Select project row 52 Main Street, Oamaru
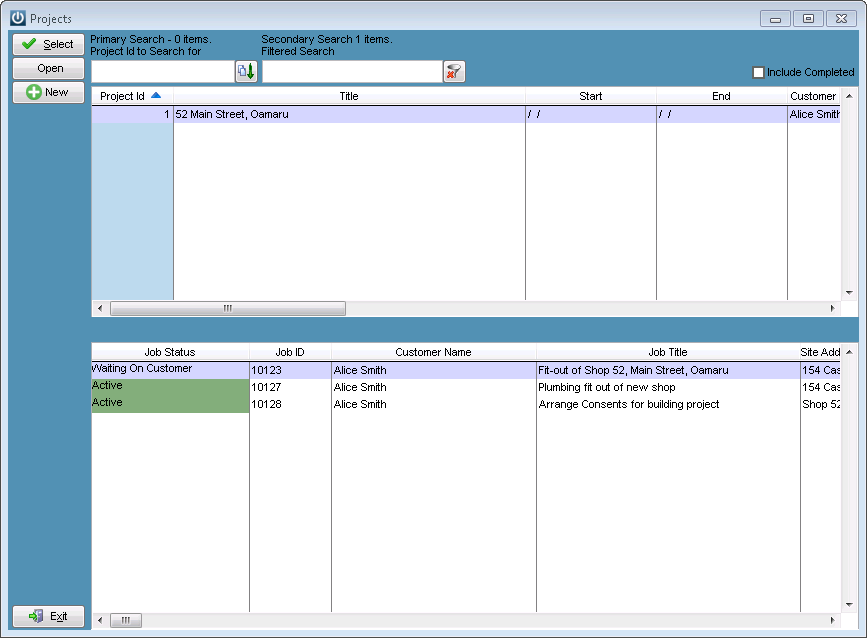Screen dimensions: 867x638 [x=466, y=114]
